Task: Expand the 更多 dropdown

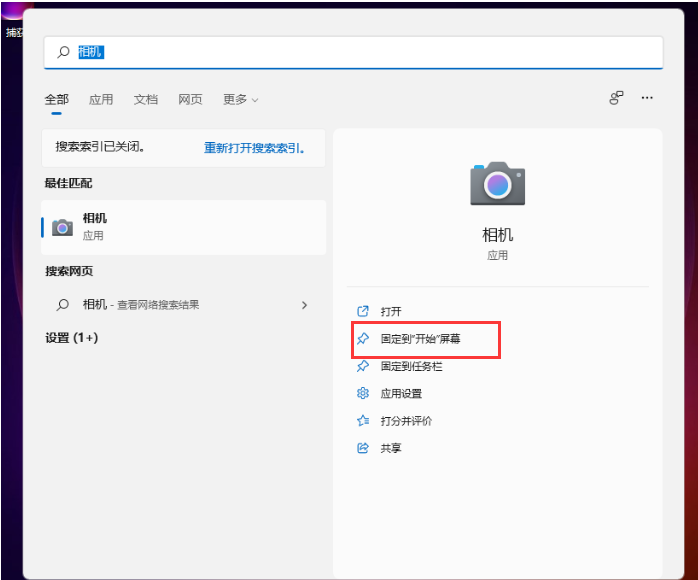Action: tap(240, 99)
